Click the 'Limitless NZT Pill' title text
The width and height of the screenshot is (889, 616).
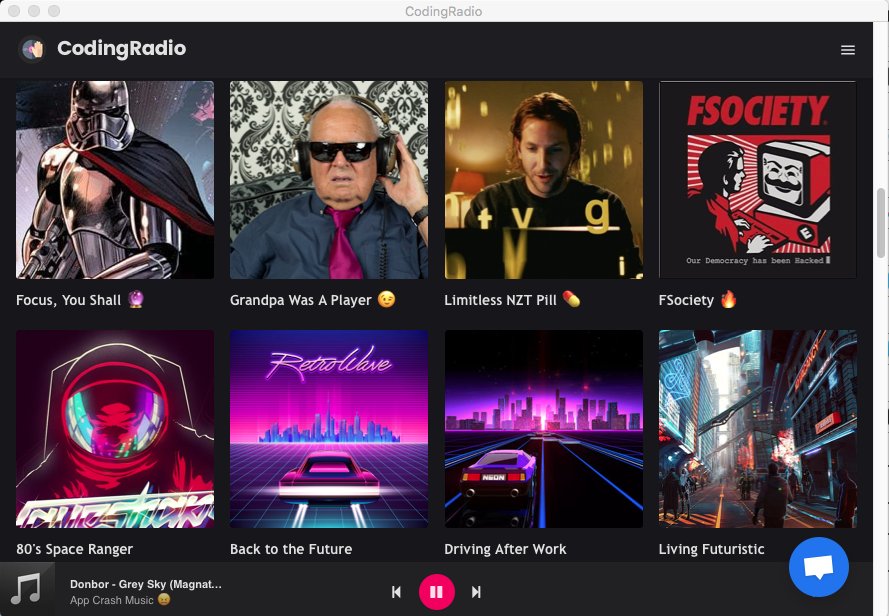click(x=500, y=300)
